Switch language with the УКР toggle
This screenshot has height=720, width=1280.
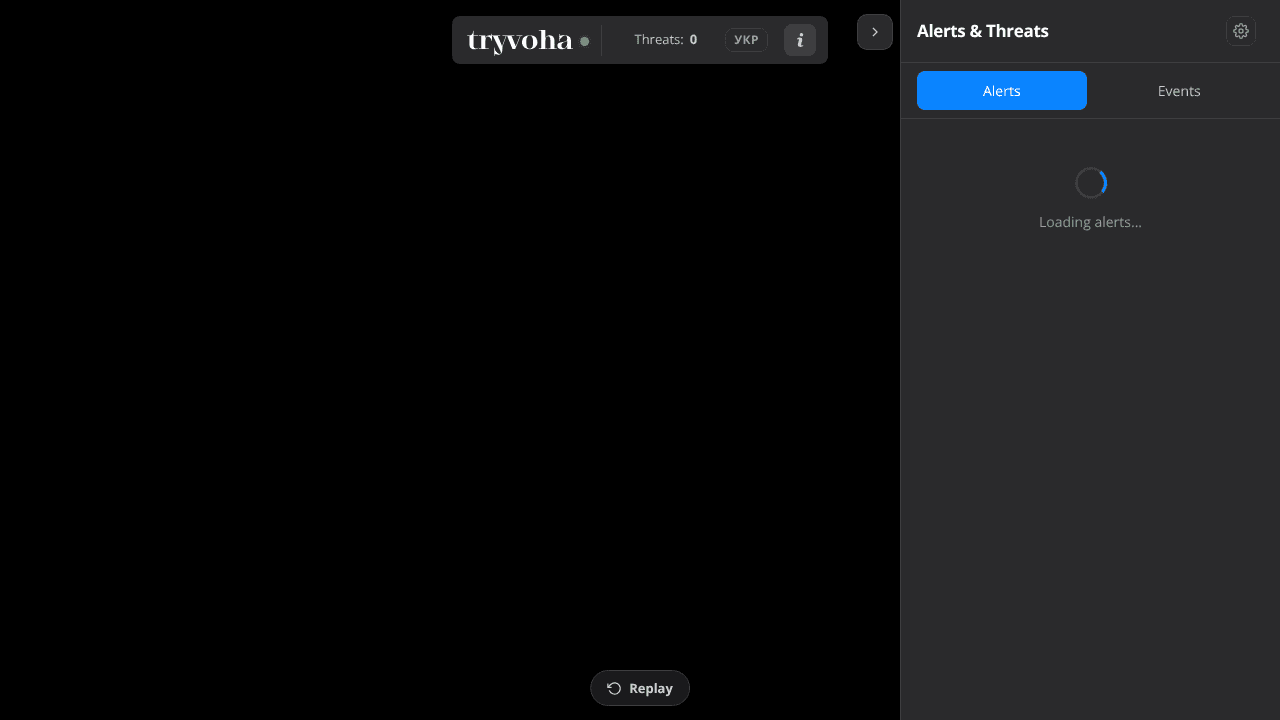click(746, 40)
